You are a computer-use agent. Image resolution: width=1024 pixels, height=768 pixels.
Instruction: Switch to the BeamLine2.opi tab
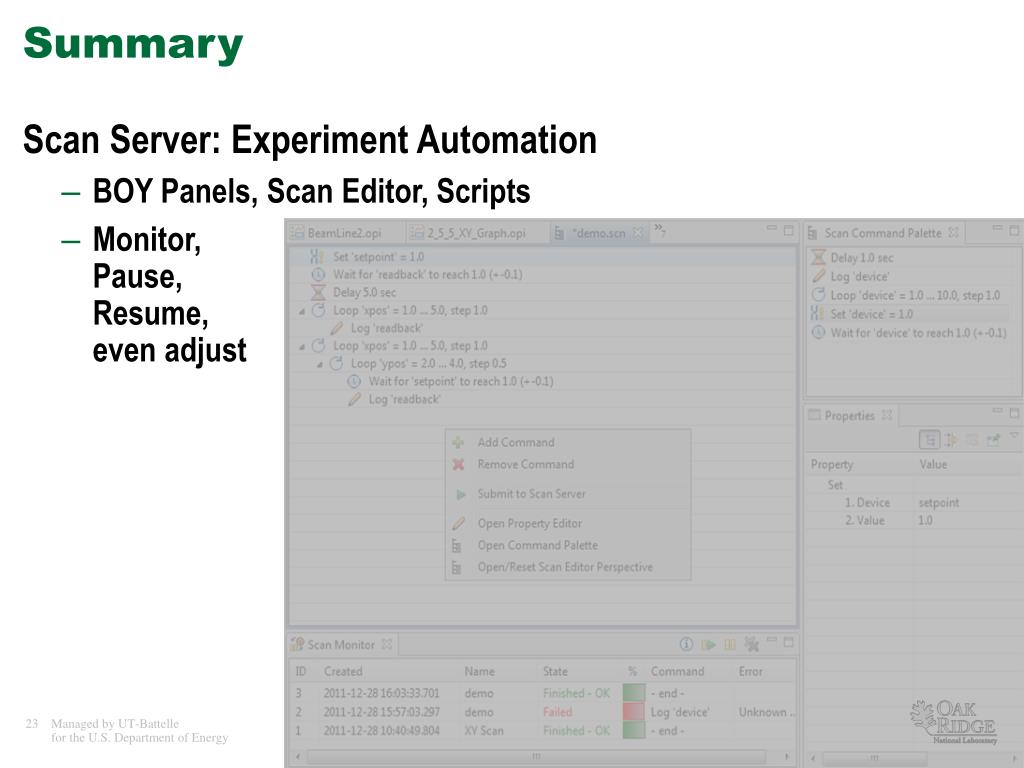tap(344, 233)
